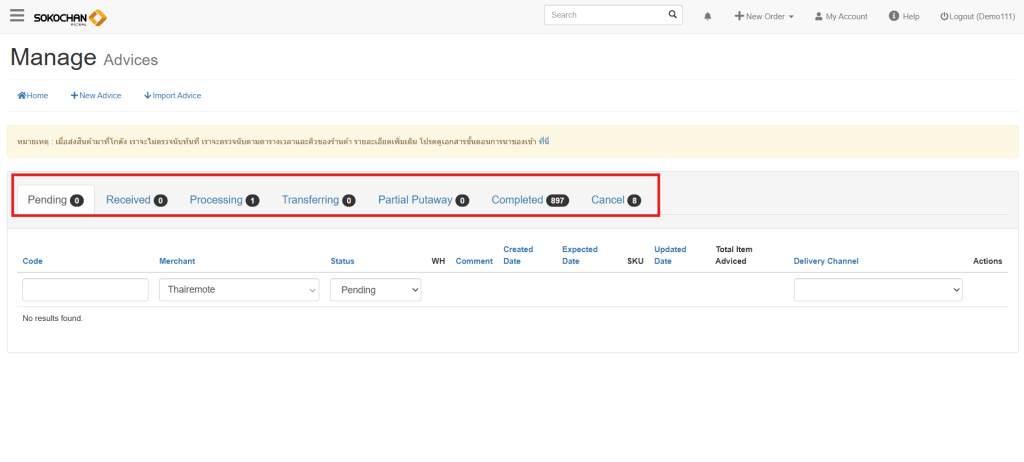Expand the Delivery Channel filter dropdown
1024x462 pixels.
877,290
